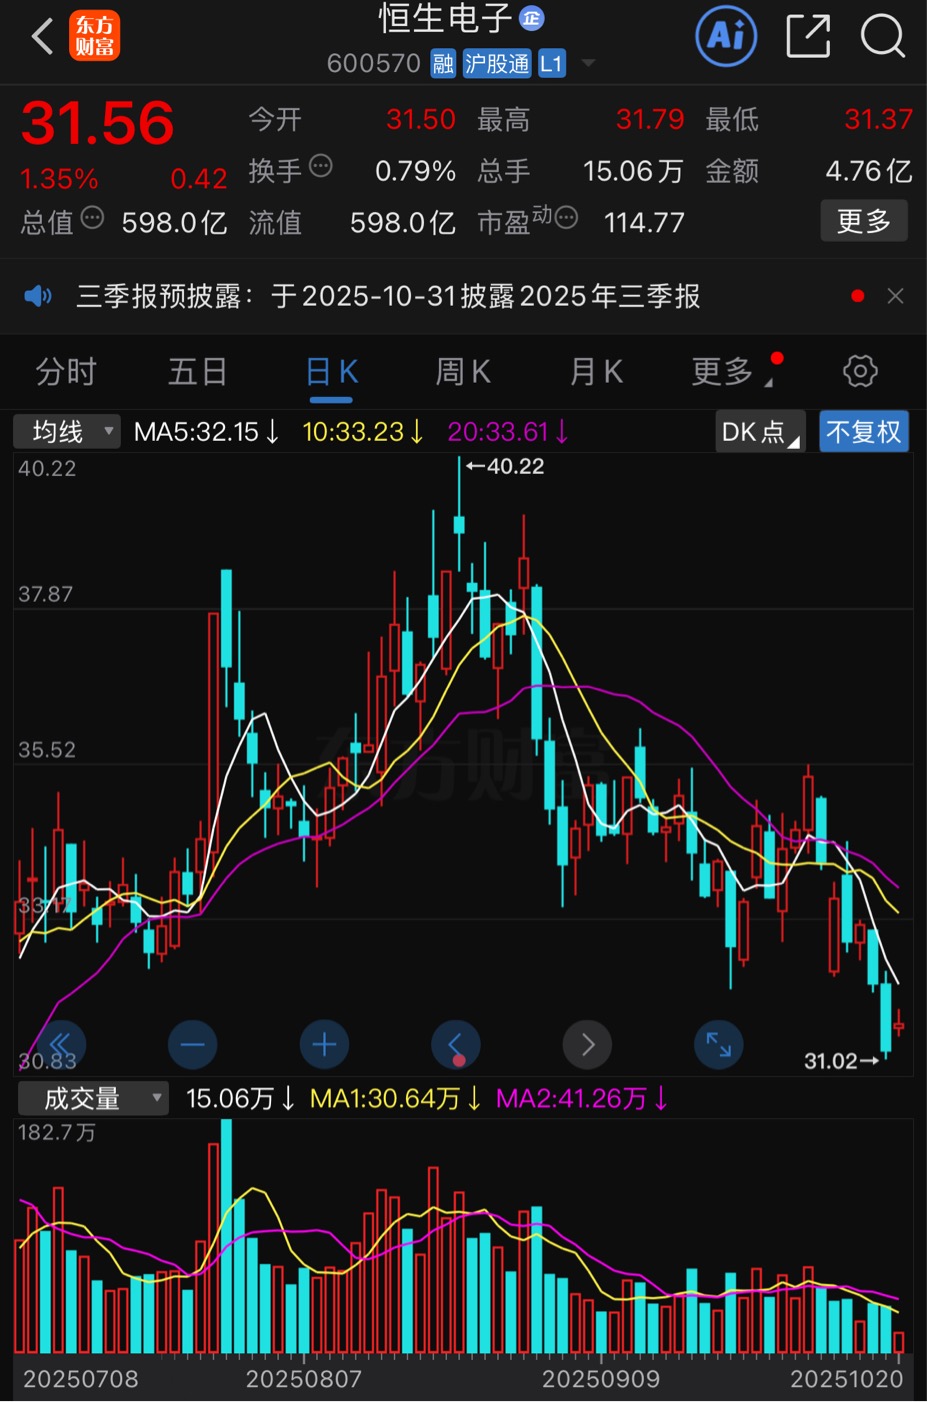Open the 均线 indicator dropdown
Viewport: 927px width, 1402px height.
(x=67, y=432)
